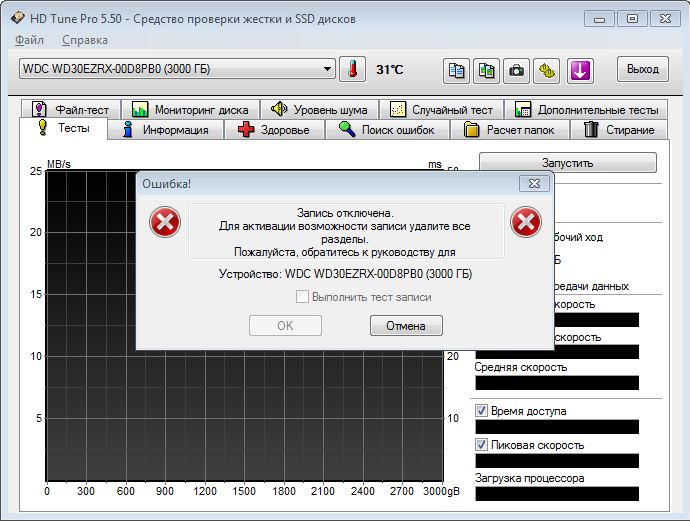The image size is (690, 521).
Task: Toggle the Время доступа checkbox
Action: click(x=481, y=411)
